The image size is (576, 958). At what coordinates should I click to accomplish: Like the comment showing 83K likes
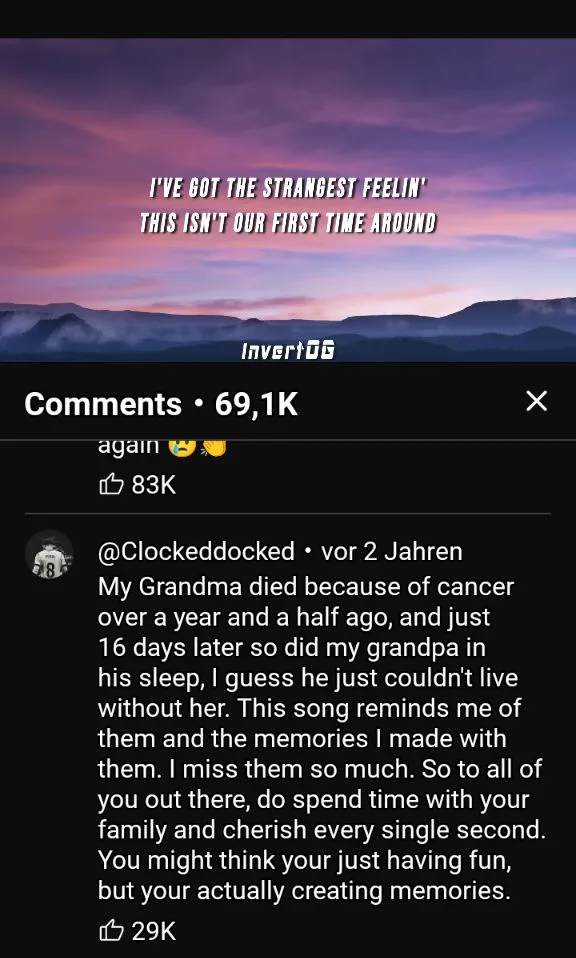[111, 485]
